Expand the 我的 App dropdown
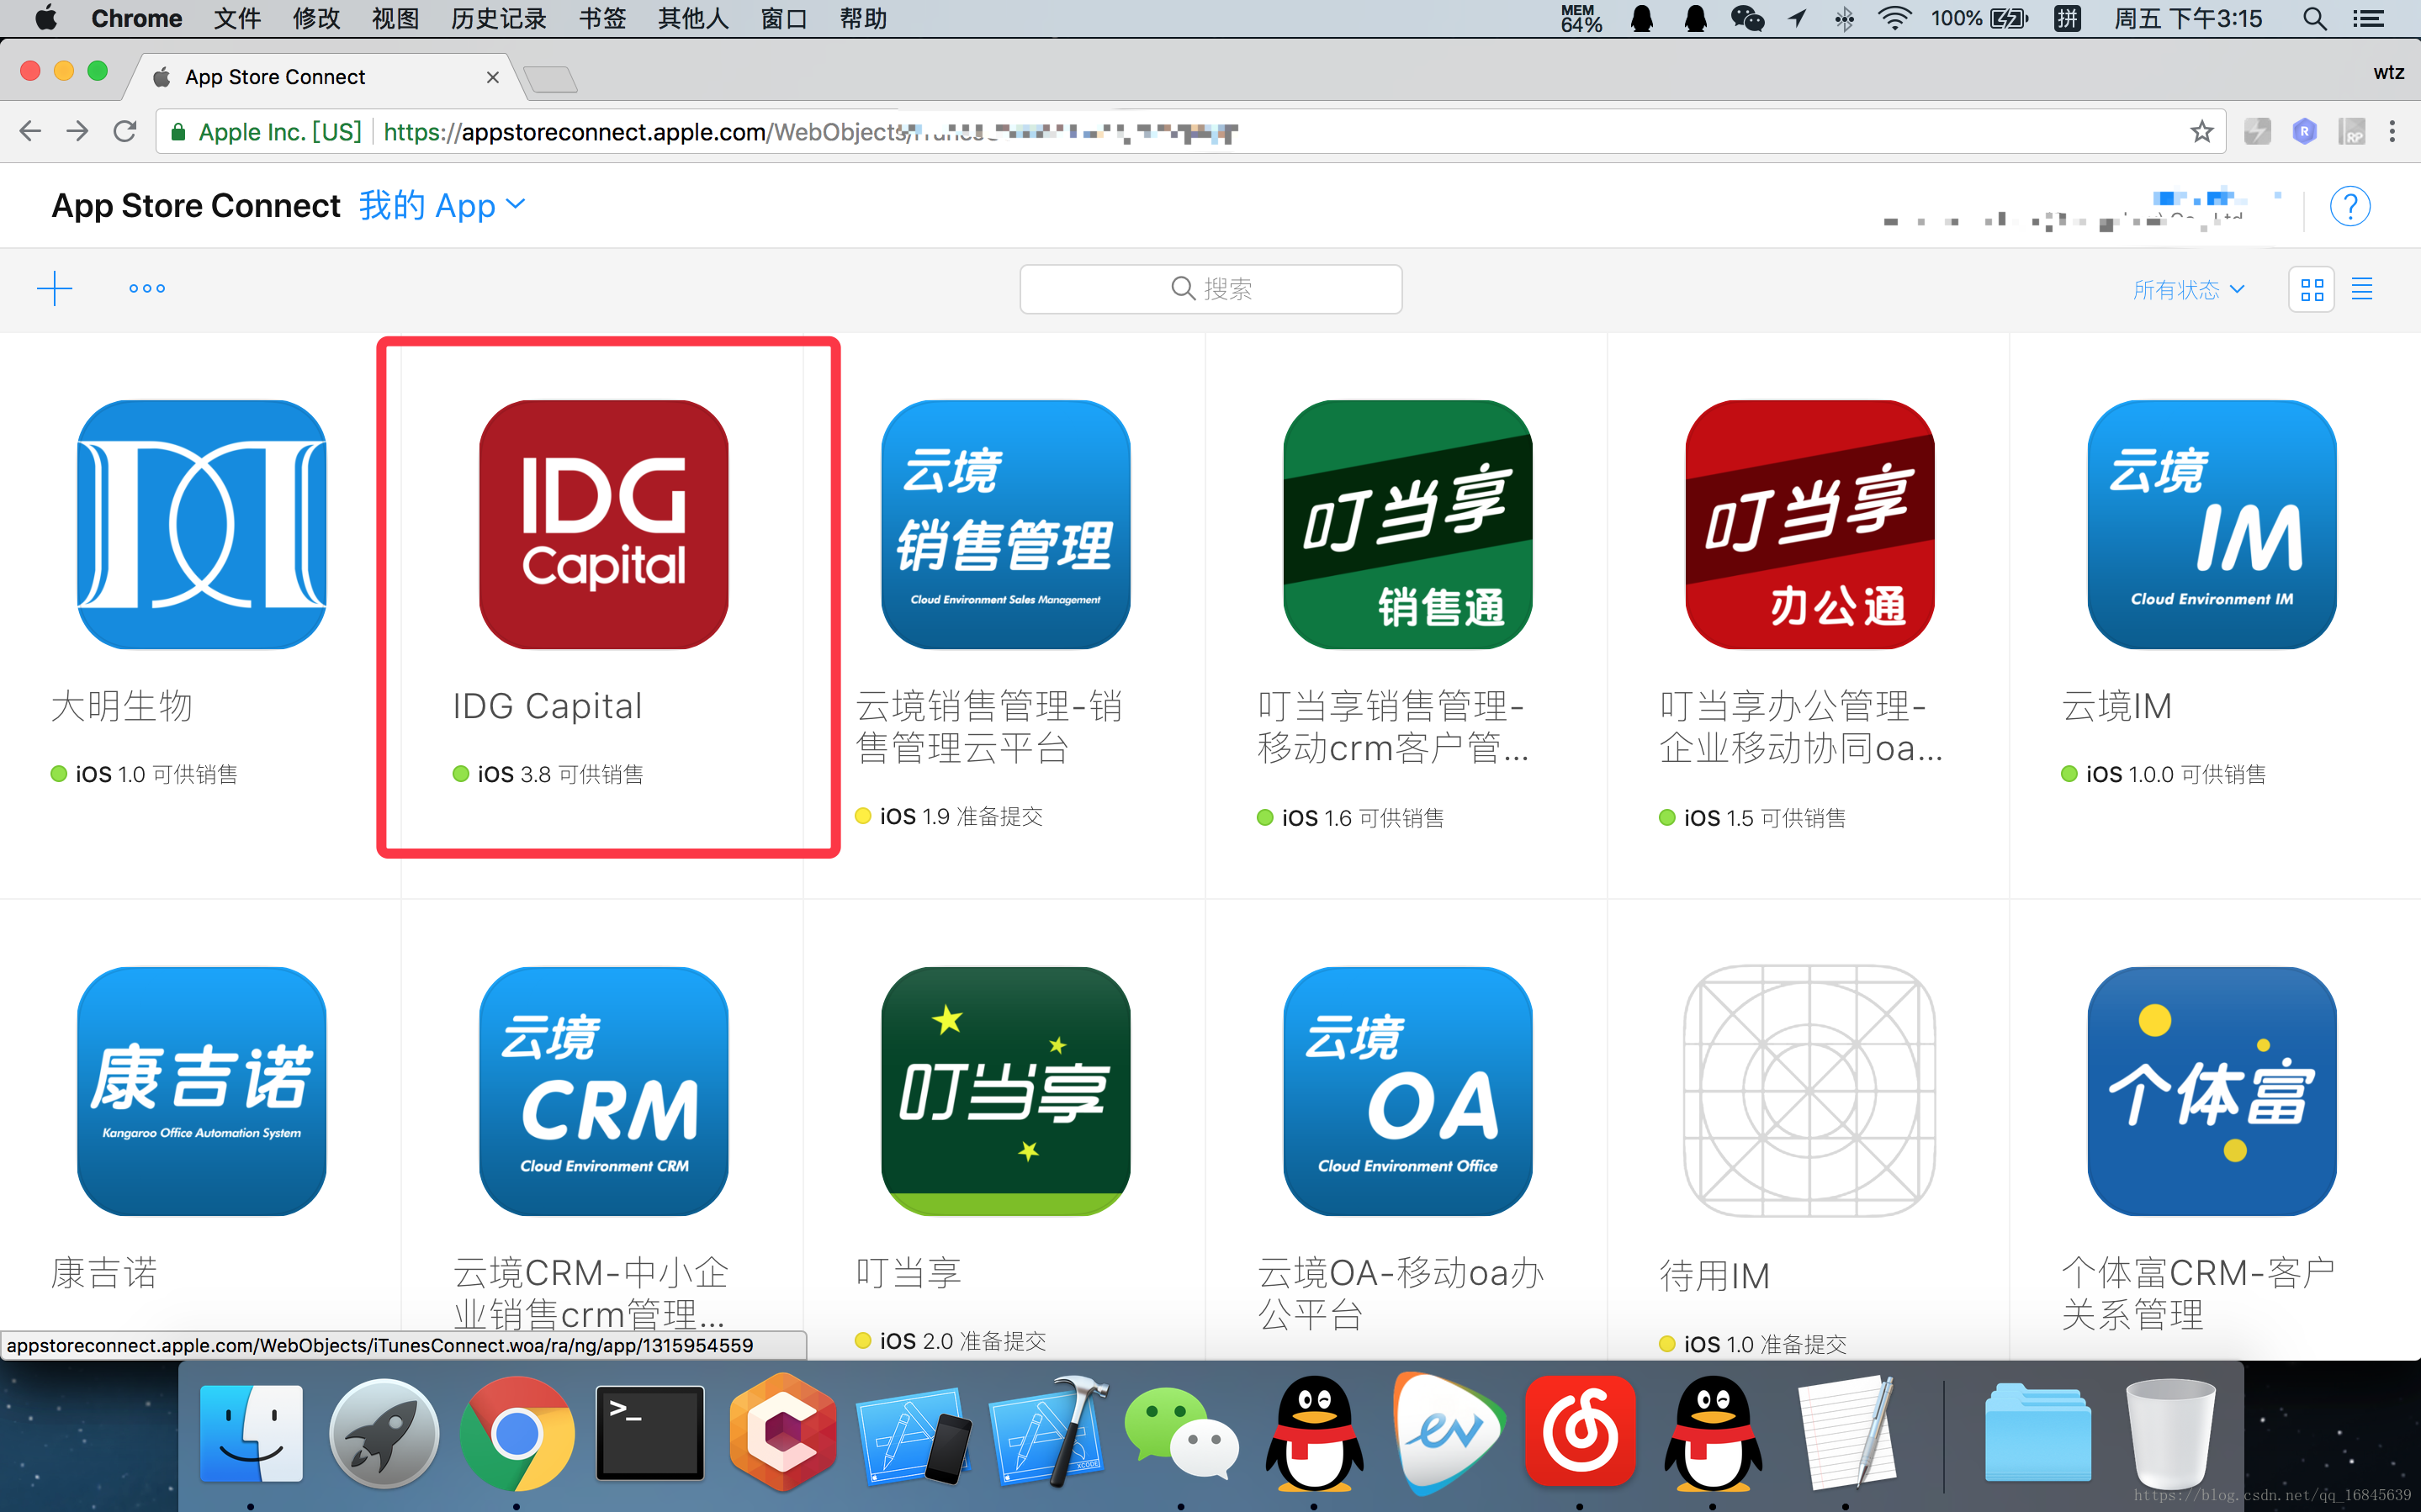Screen dimensions: 2421x1512 [x=442, y=205]
